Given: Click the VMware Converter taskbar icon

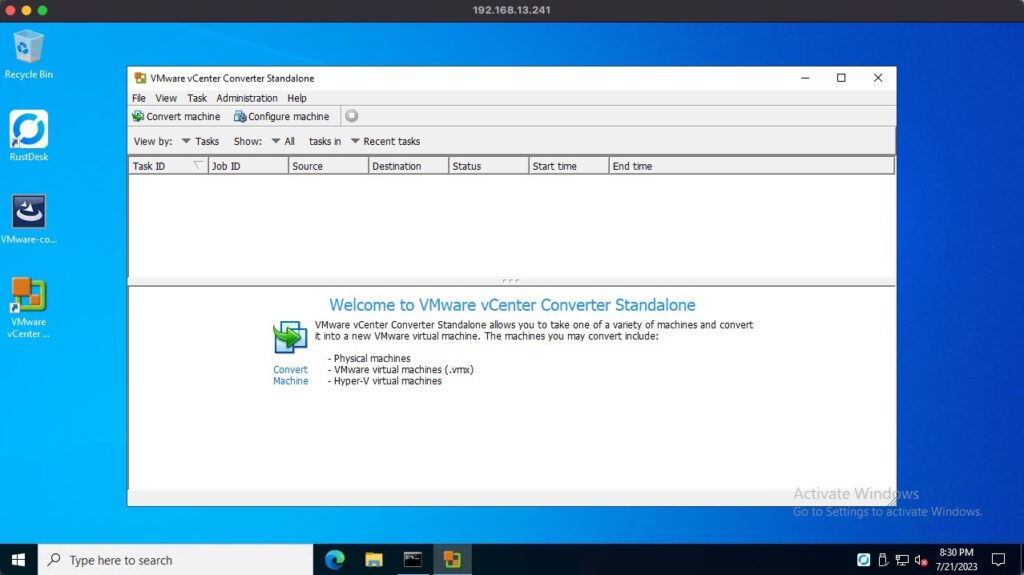Looking at the screenshot, I should pos(452,560).
